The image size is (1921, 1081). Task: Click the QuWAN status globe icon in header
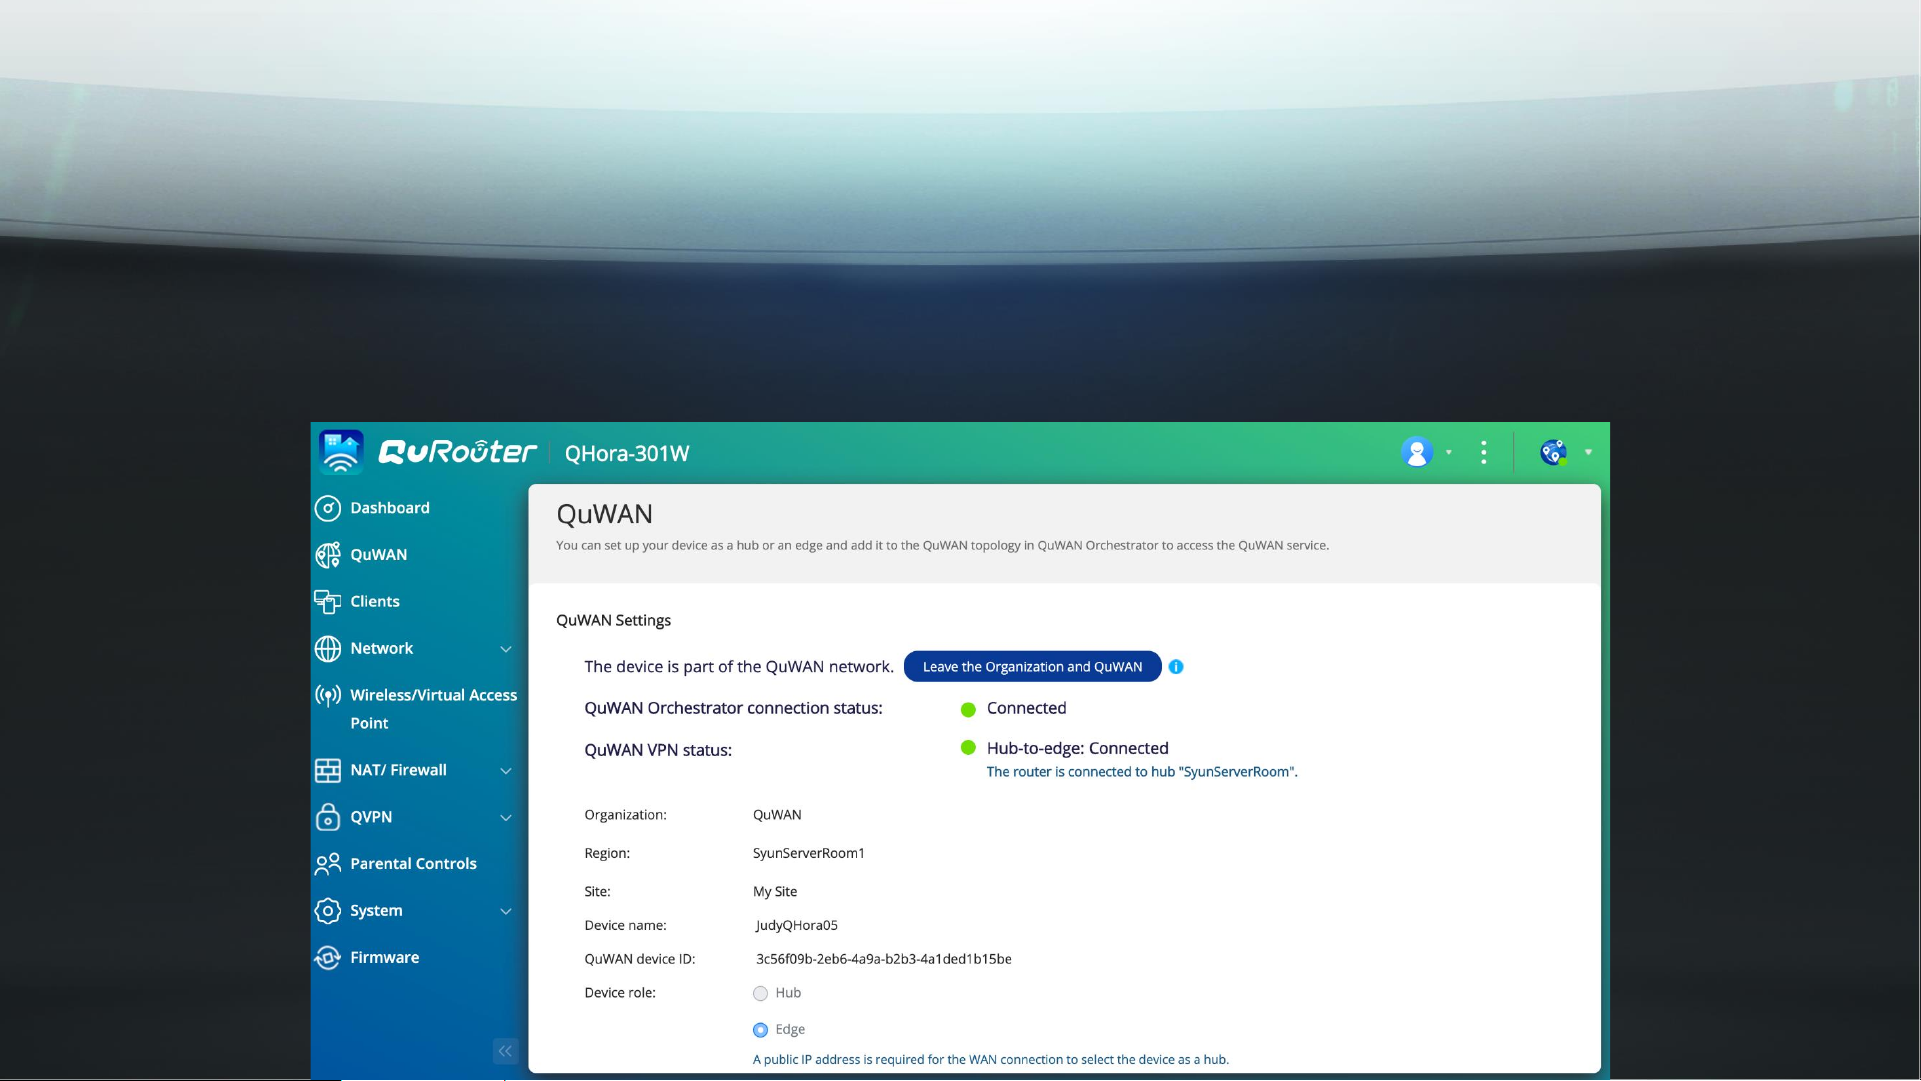pyautogui.click(x=1553, y=452)
